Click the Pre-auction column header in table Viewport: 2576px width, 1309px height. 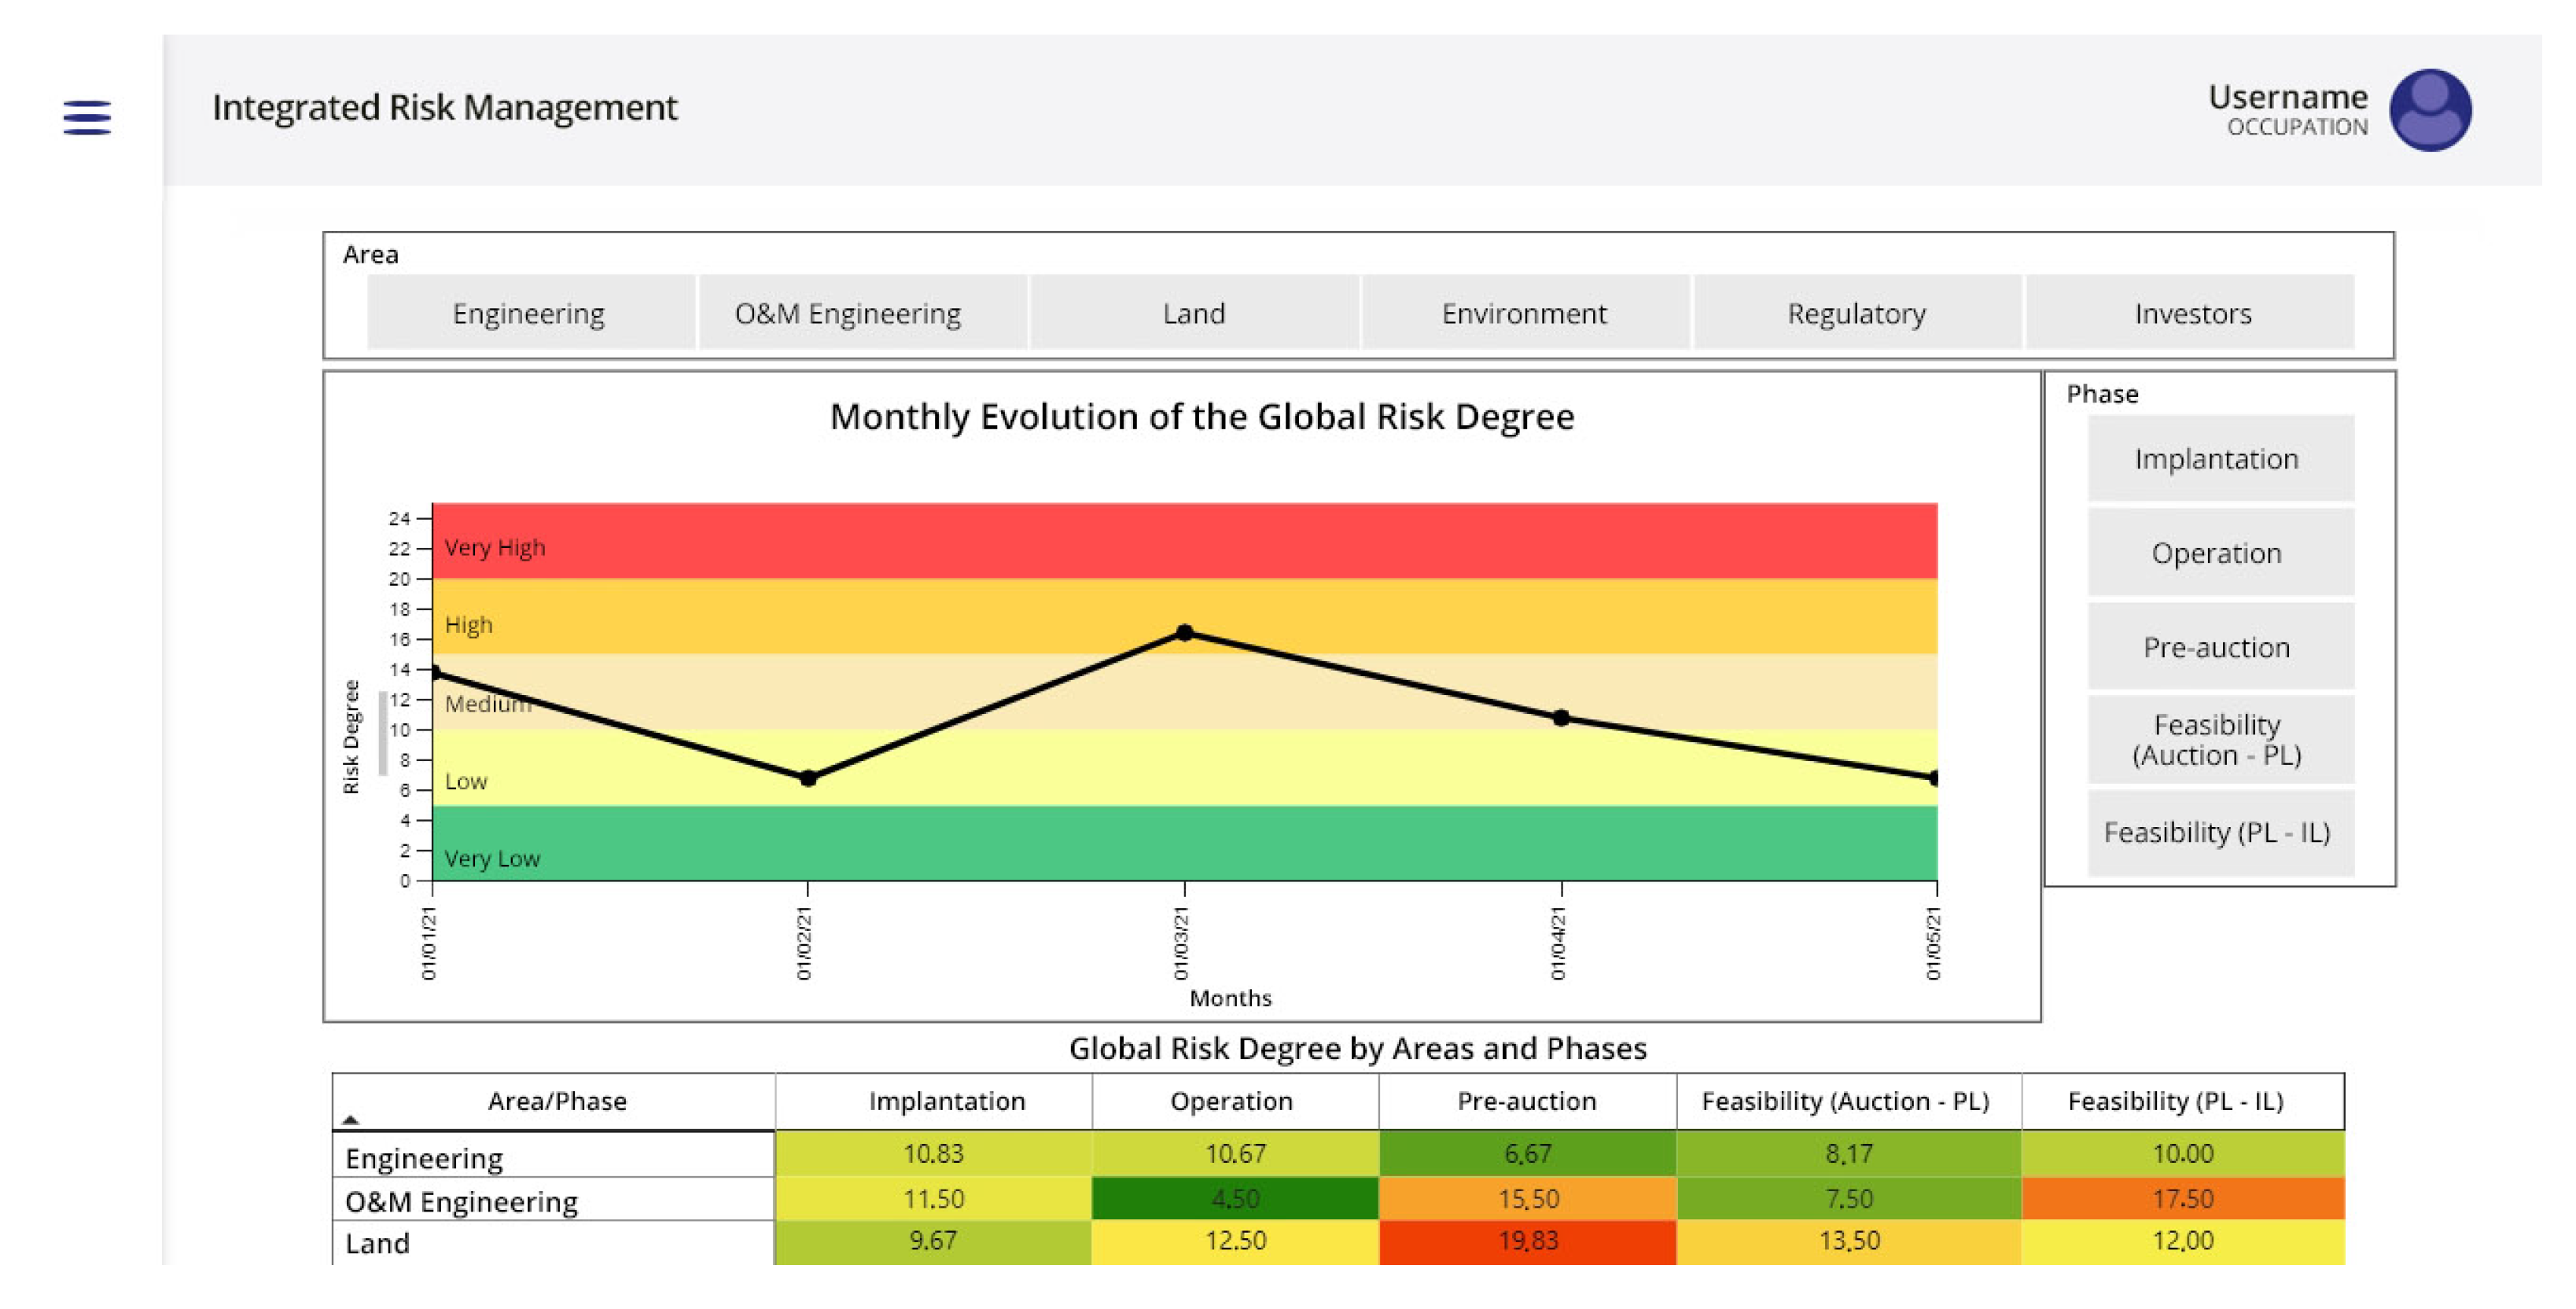1526,1101
